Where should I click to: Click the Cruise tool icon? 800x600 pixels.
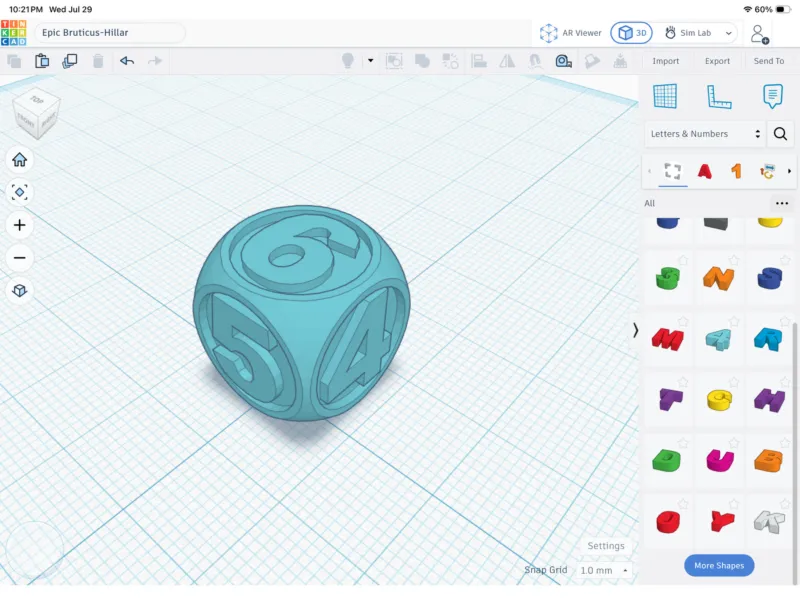pos(535,61)
